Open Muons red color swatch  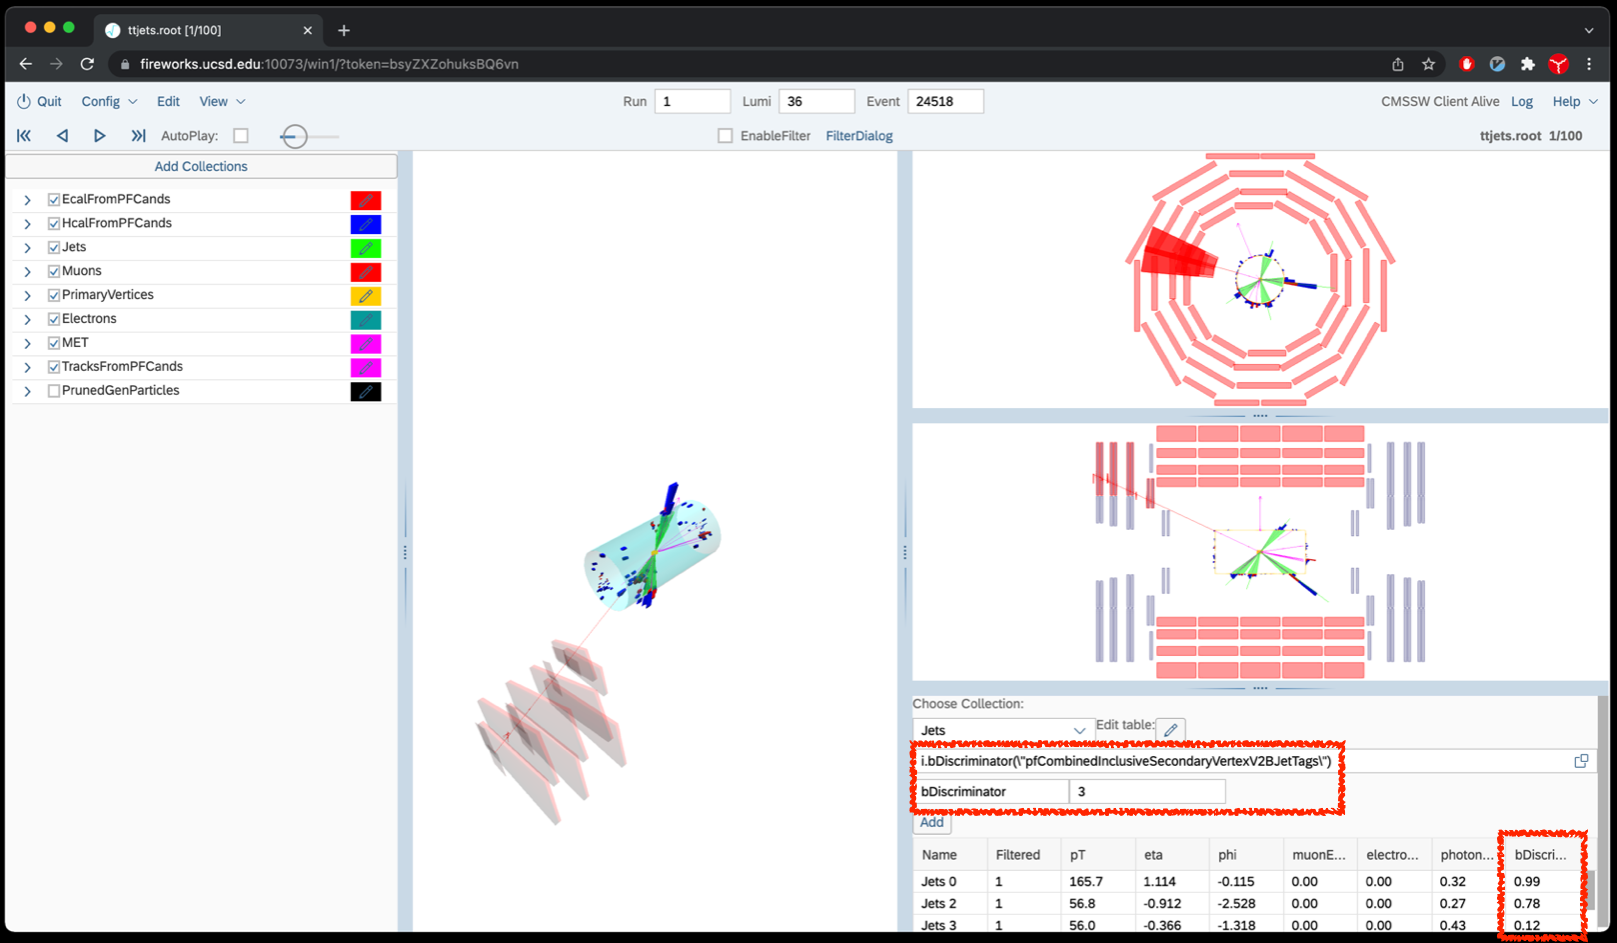[x=366, y=272]
